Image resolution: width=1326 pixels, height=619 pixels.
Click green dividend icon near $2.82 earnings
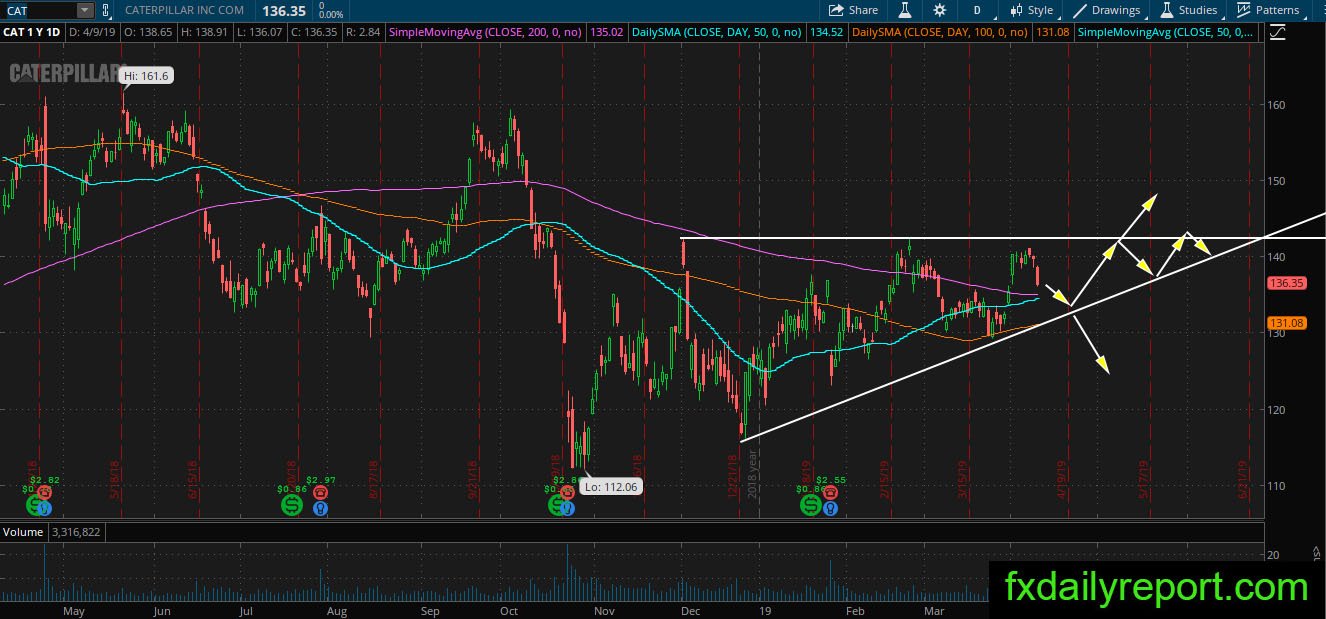[x=33, y=506]
